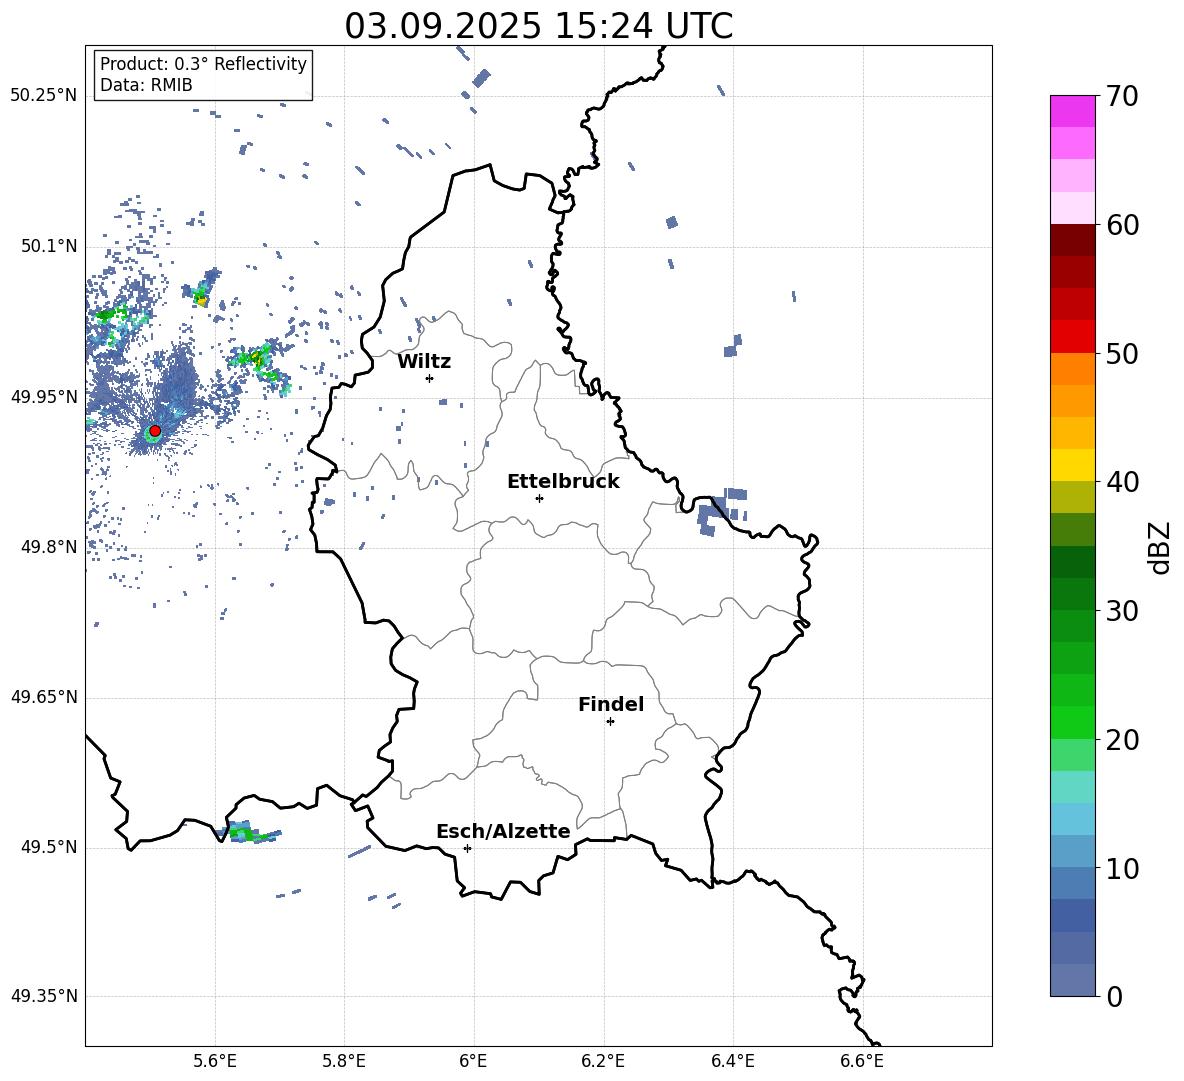1184x1081 pixels.
Task: Click the 49.95°N latitude label
Action: 44,397
